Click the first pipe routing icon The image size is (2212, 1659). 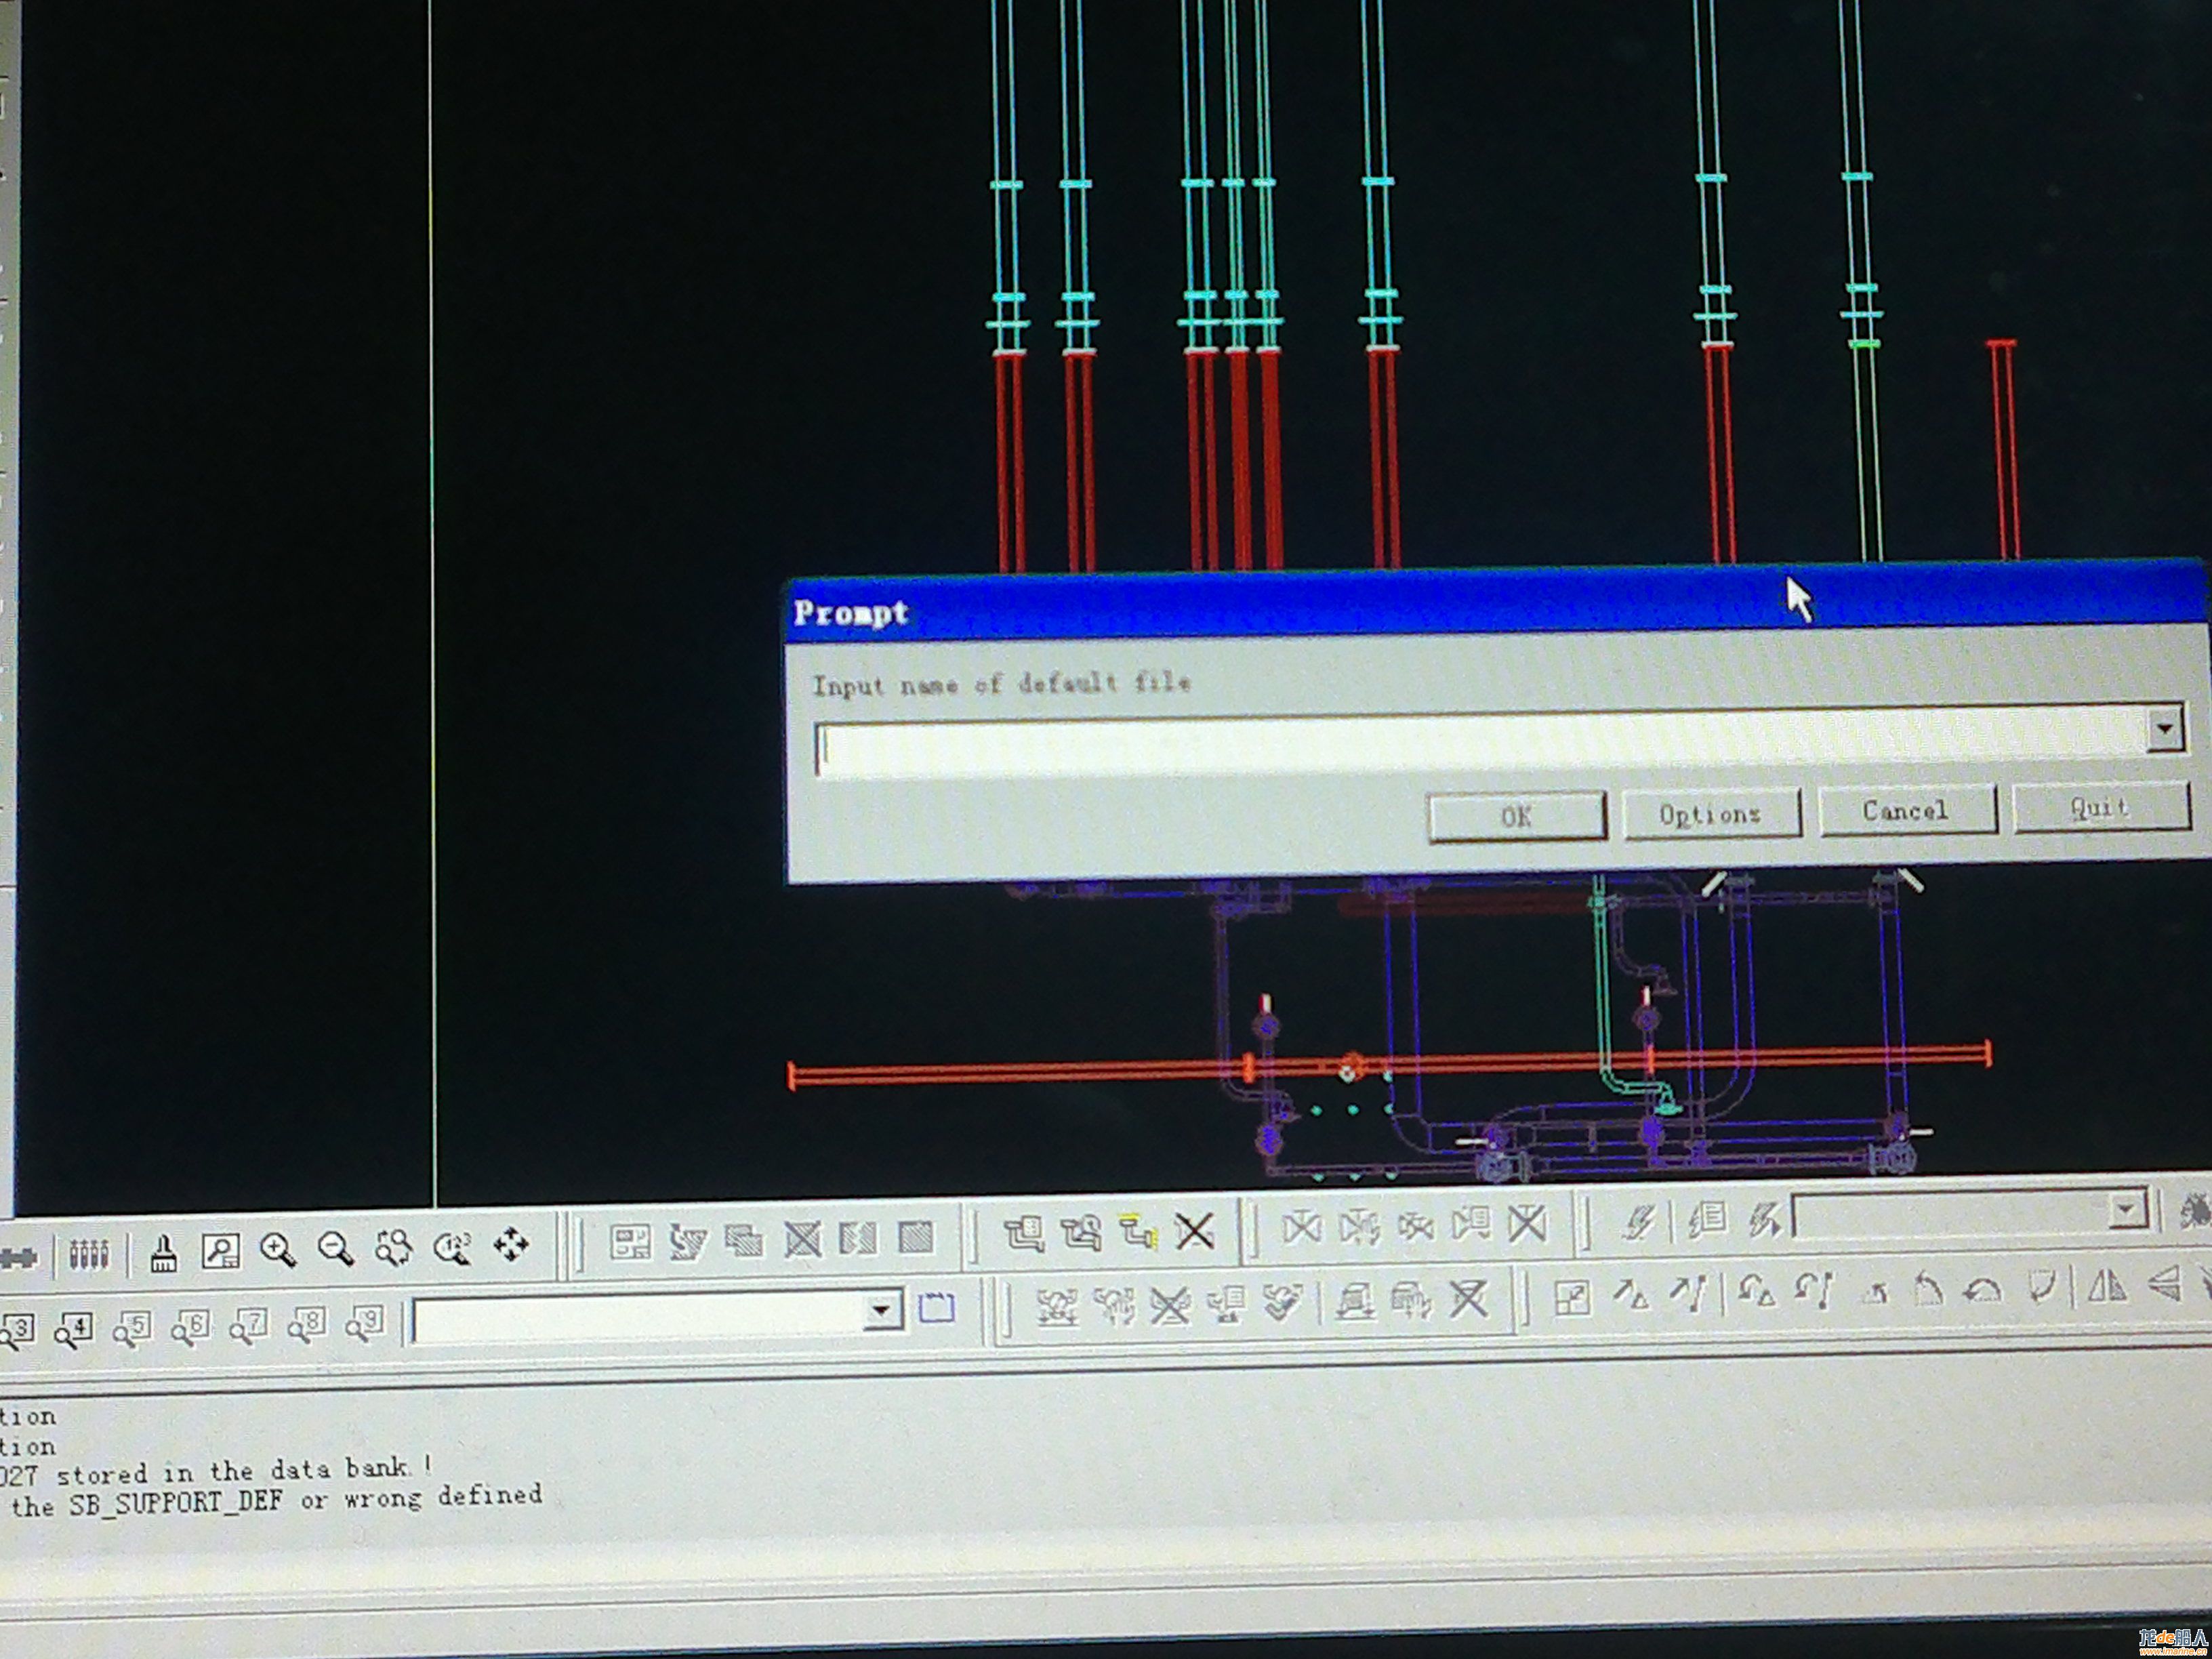tap(1024, 1235)
